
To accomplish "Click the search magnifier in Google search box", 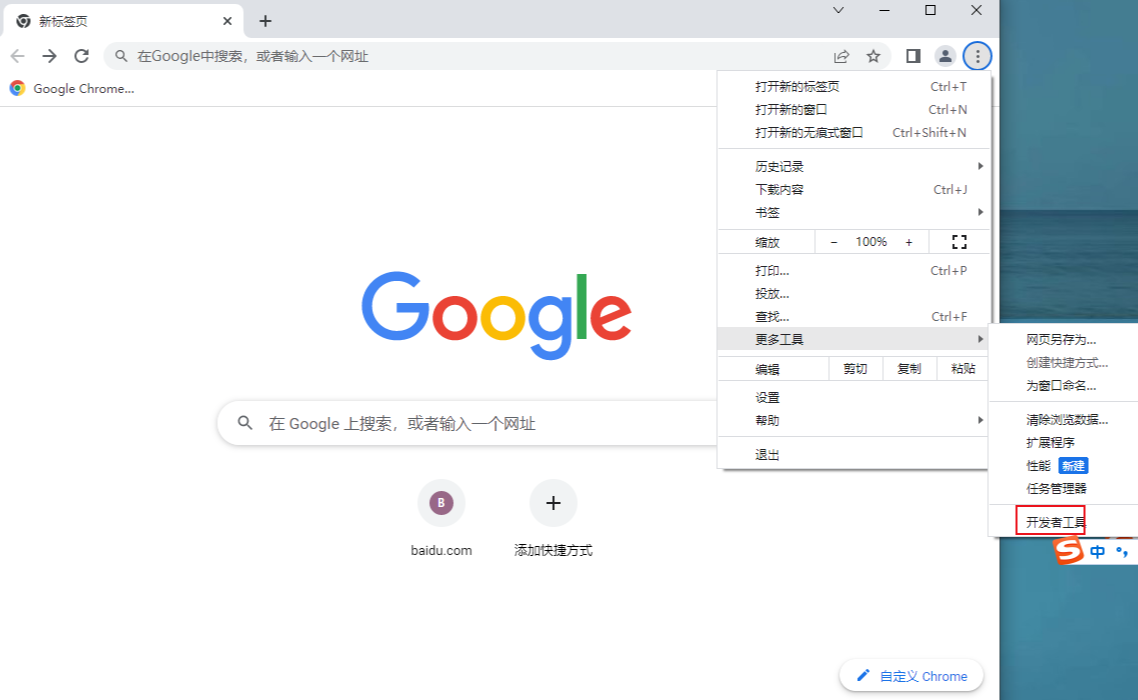I will click(x=245, y=423).
